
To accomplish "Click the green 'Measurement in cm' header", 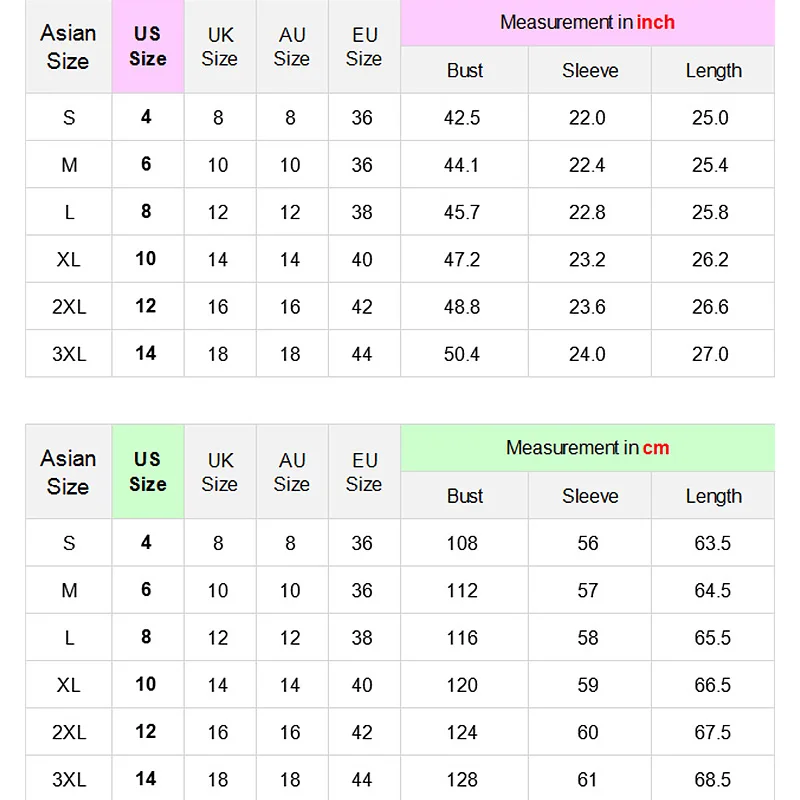I will coord(587,447).
